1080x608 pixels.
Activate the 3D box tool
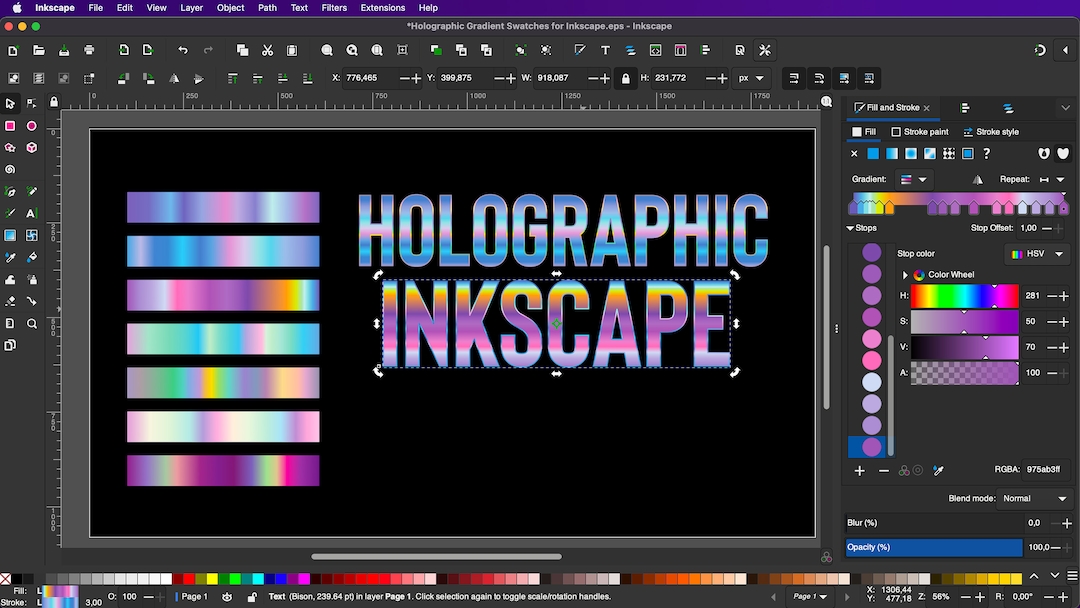click(31, 147)
